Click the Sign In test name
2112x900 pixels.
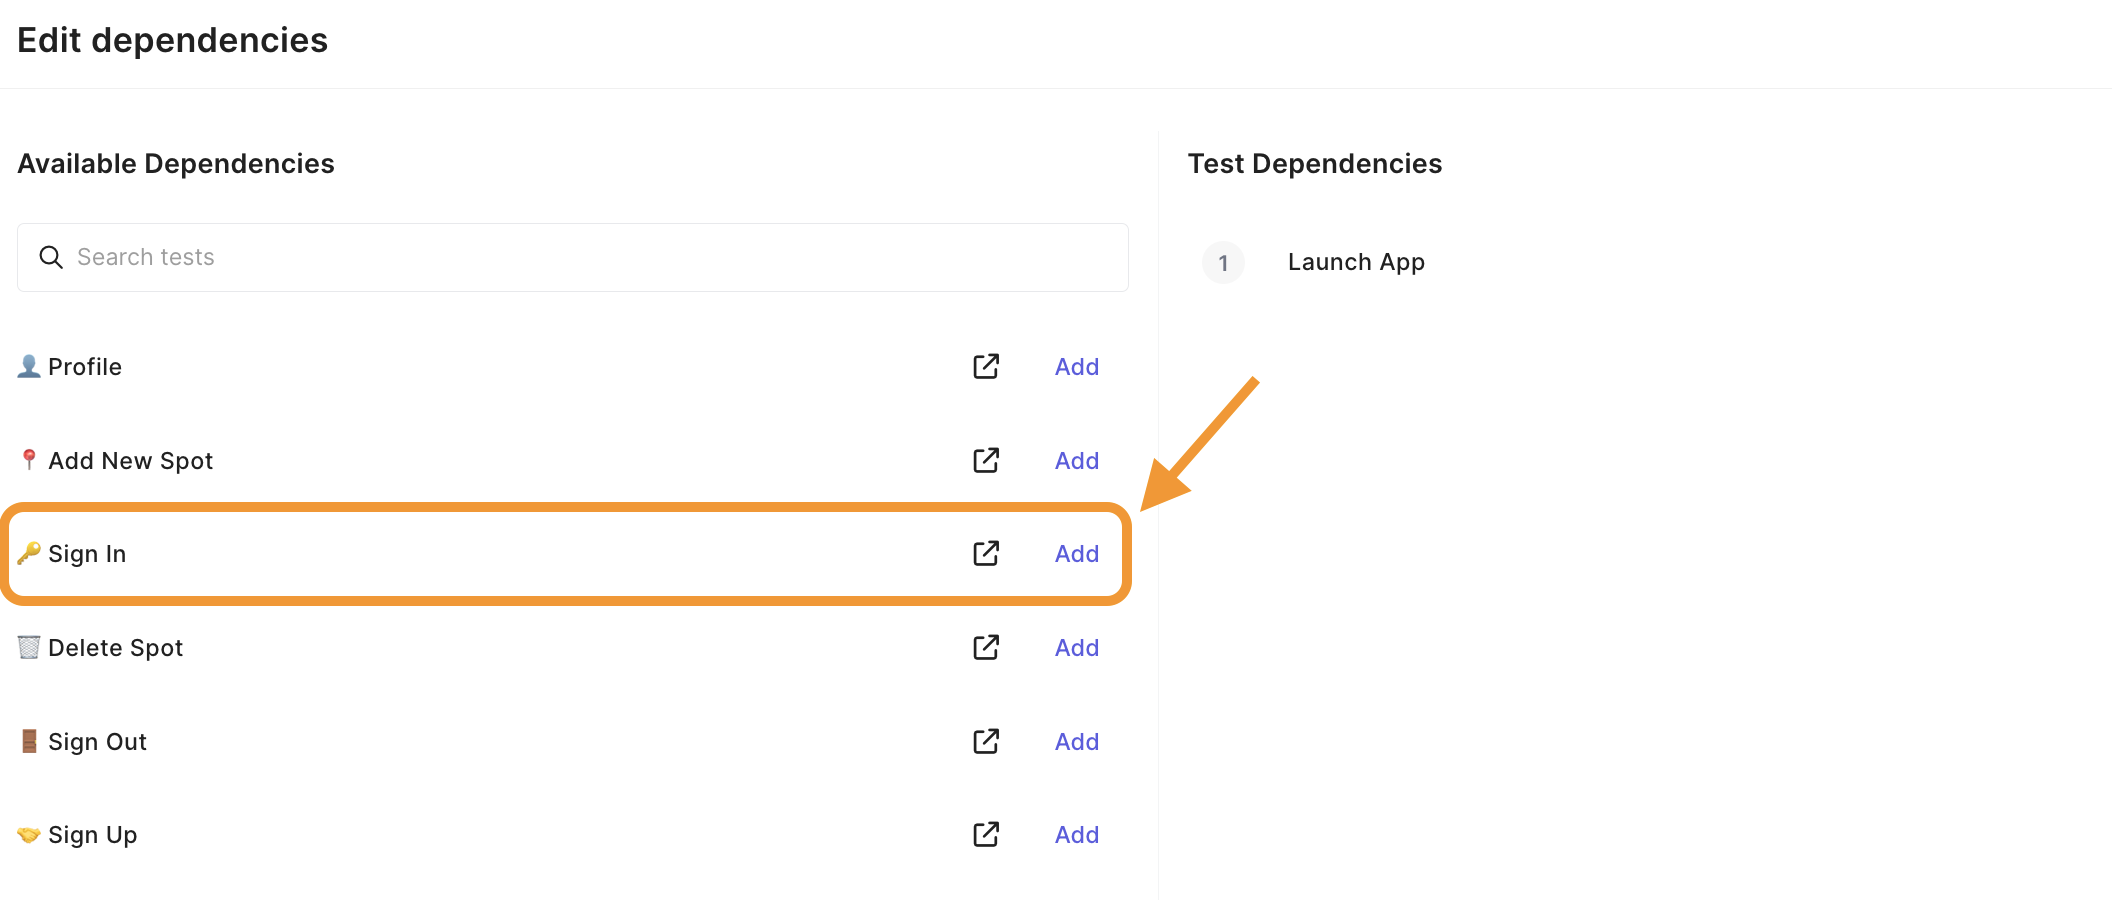point(87,554)
